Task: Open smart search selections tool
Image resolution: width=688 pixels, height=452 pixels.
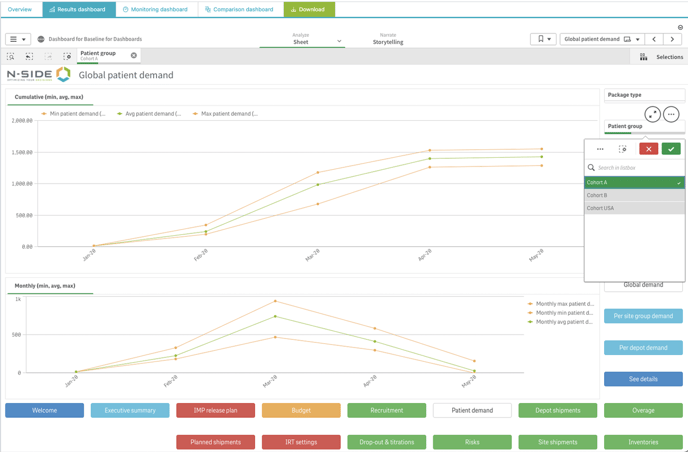Action: click(x=11, y=57)
